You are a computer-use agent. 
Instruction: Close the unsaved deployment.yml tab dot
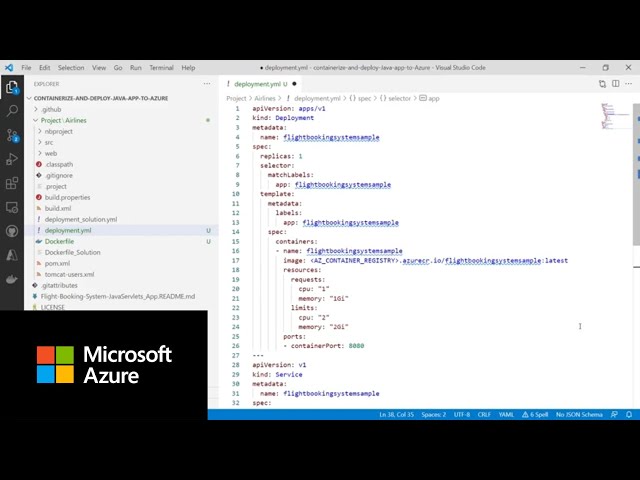click(x=294, y=84)
